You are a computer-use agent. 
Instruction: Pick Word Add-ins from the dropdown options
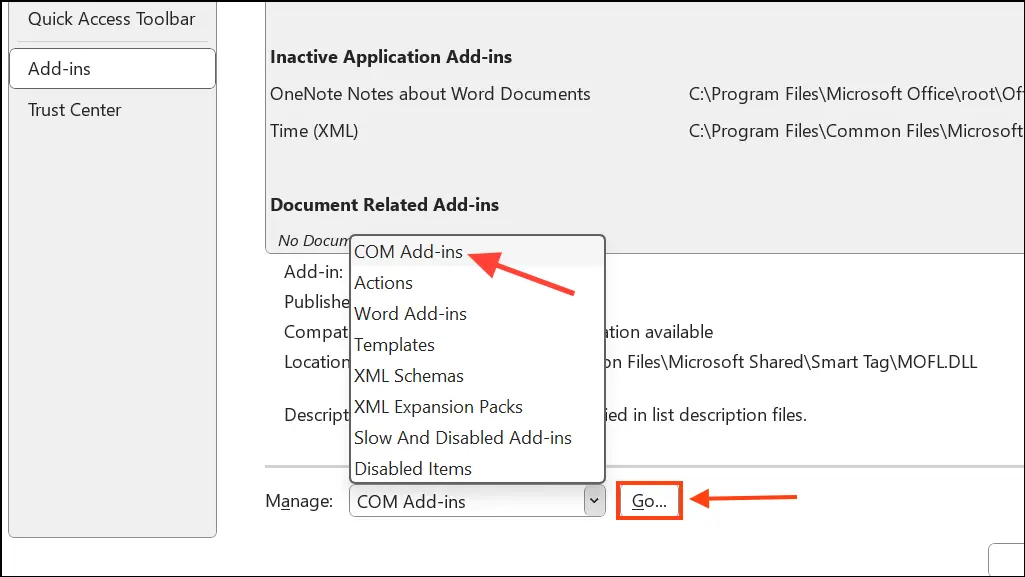pos(410,314)
